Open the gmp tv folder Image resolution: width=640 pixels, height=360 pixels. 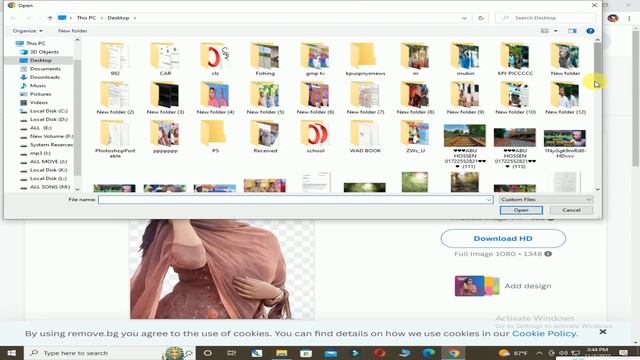315,59
